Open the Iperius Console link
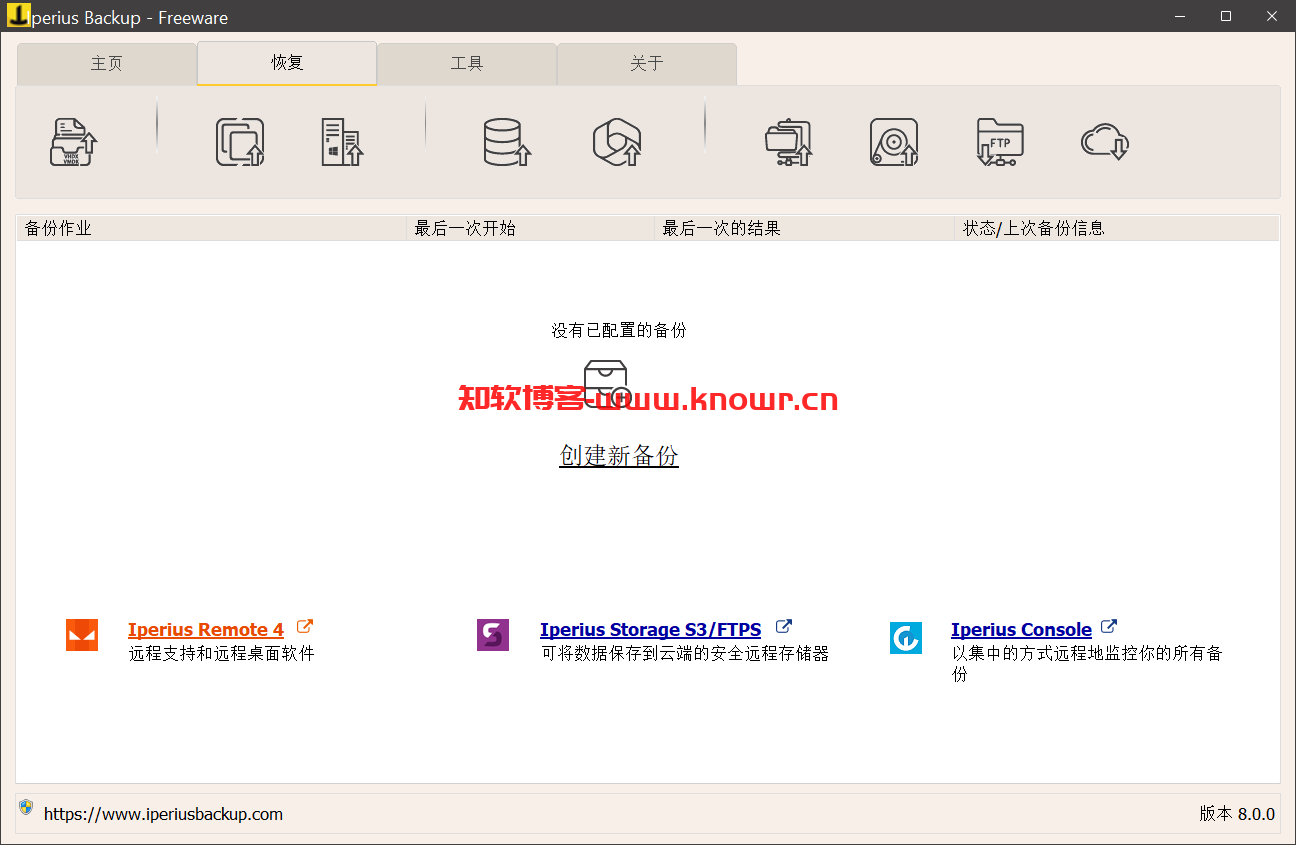This screenshot has width=1296, height=845. (x=1021, y=630)
